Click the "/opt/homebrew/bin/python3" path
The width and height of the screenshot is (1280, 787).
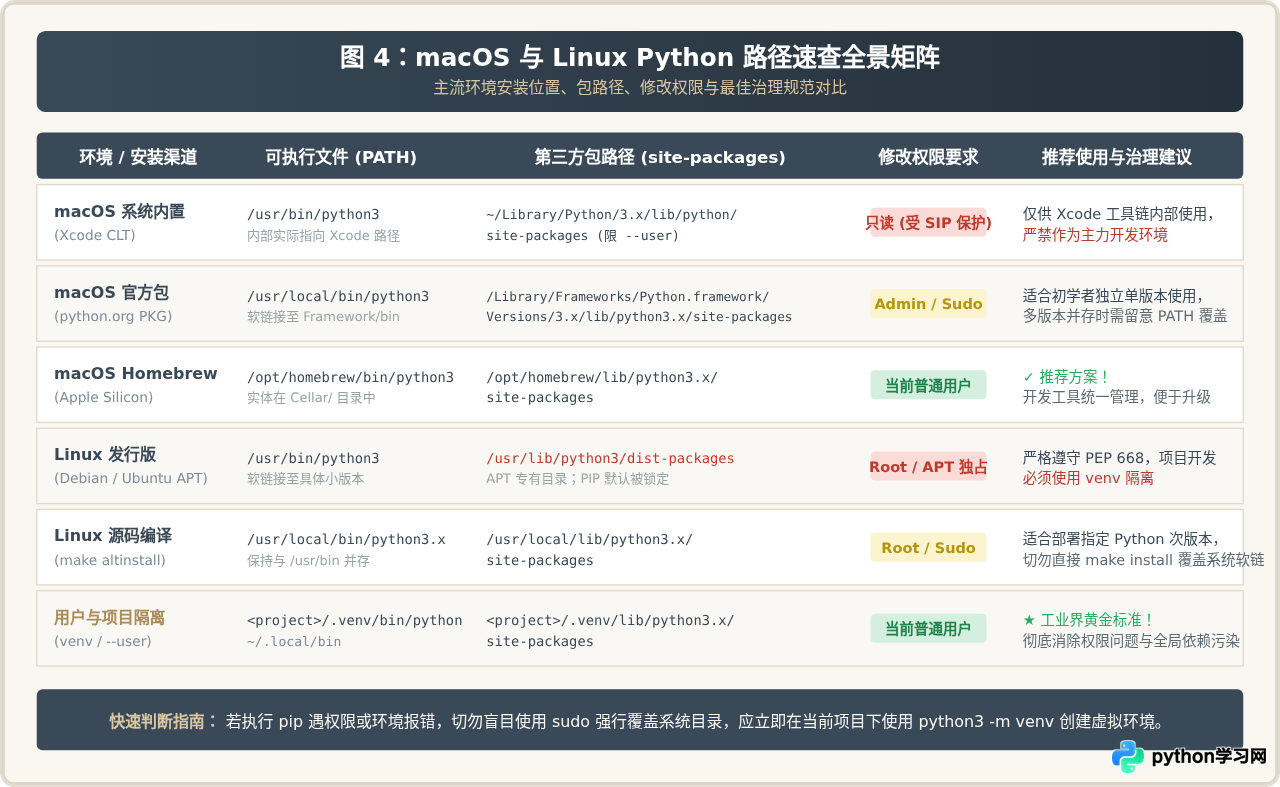point(350,377)
